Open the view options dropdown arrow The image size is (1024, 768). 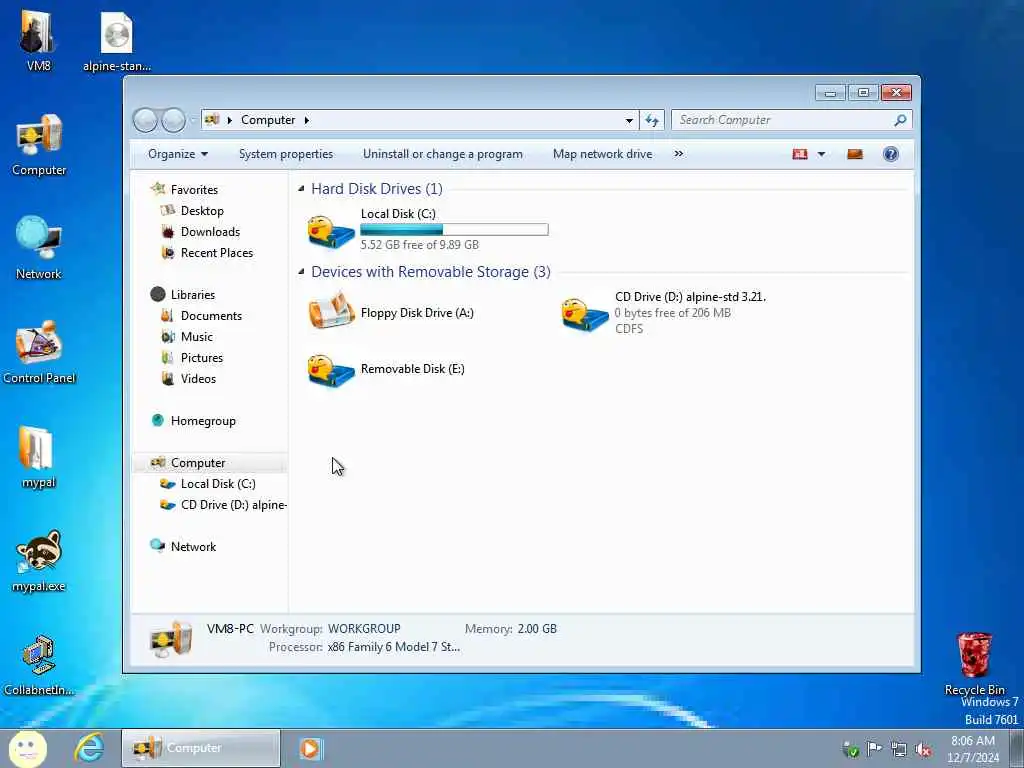click(822, 154)
